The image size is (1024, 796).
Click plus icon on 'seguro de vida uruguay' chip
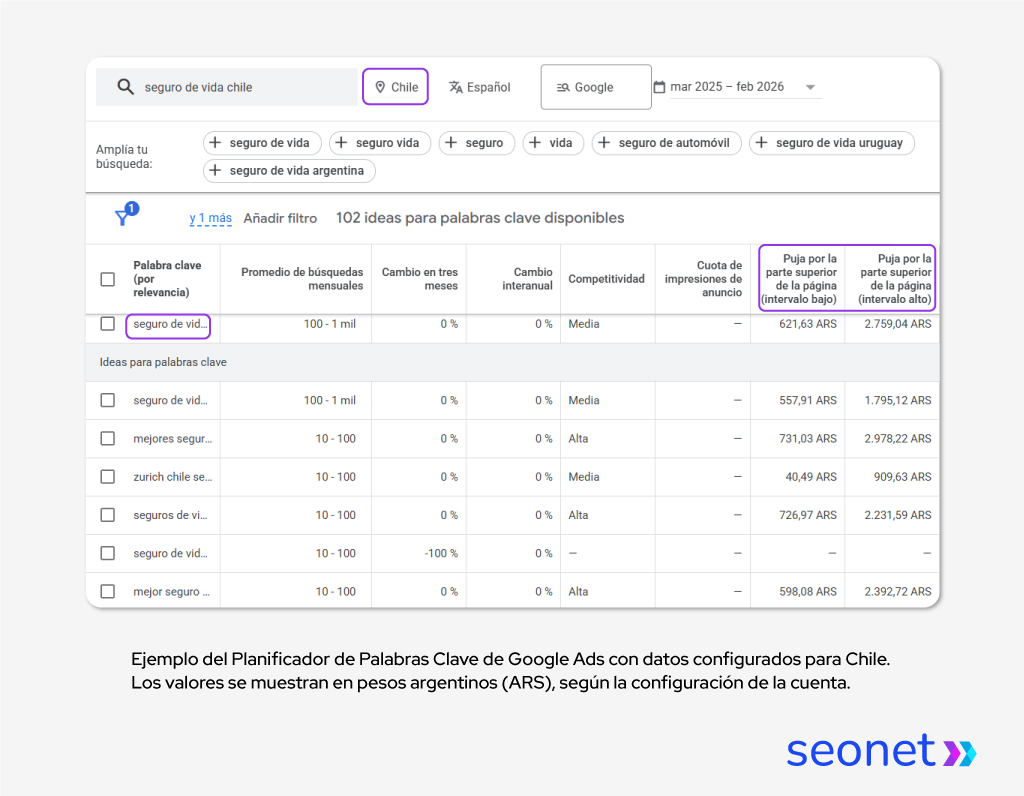761,142
